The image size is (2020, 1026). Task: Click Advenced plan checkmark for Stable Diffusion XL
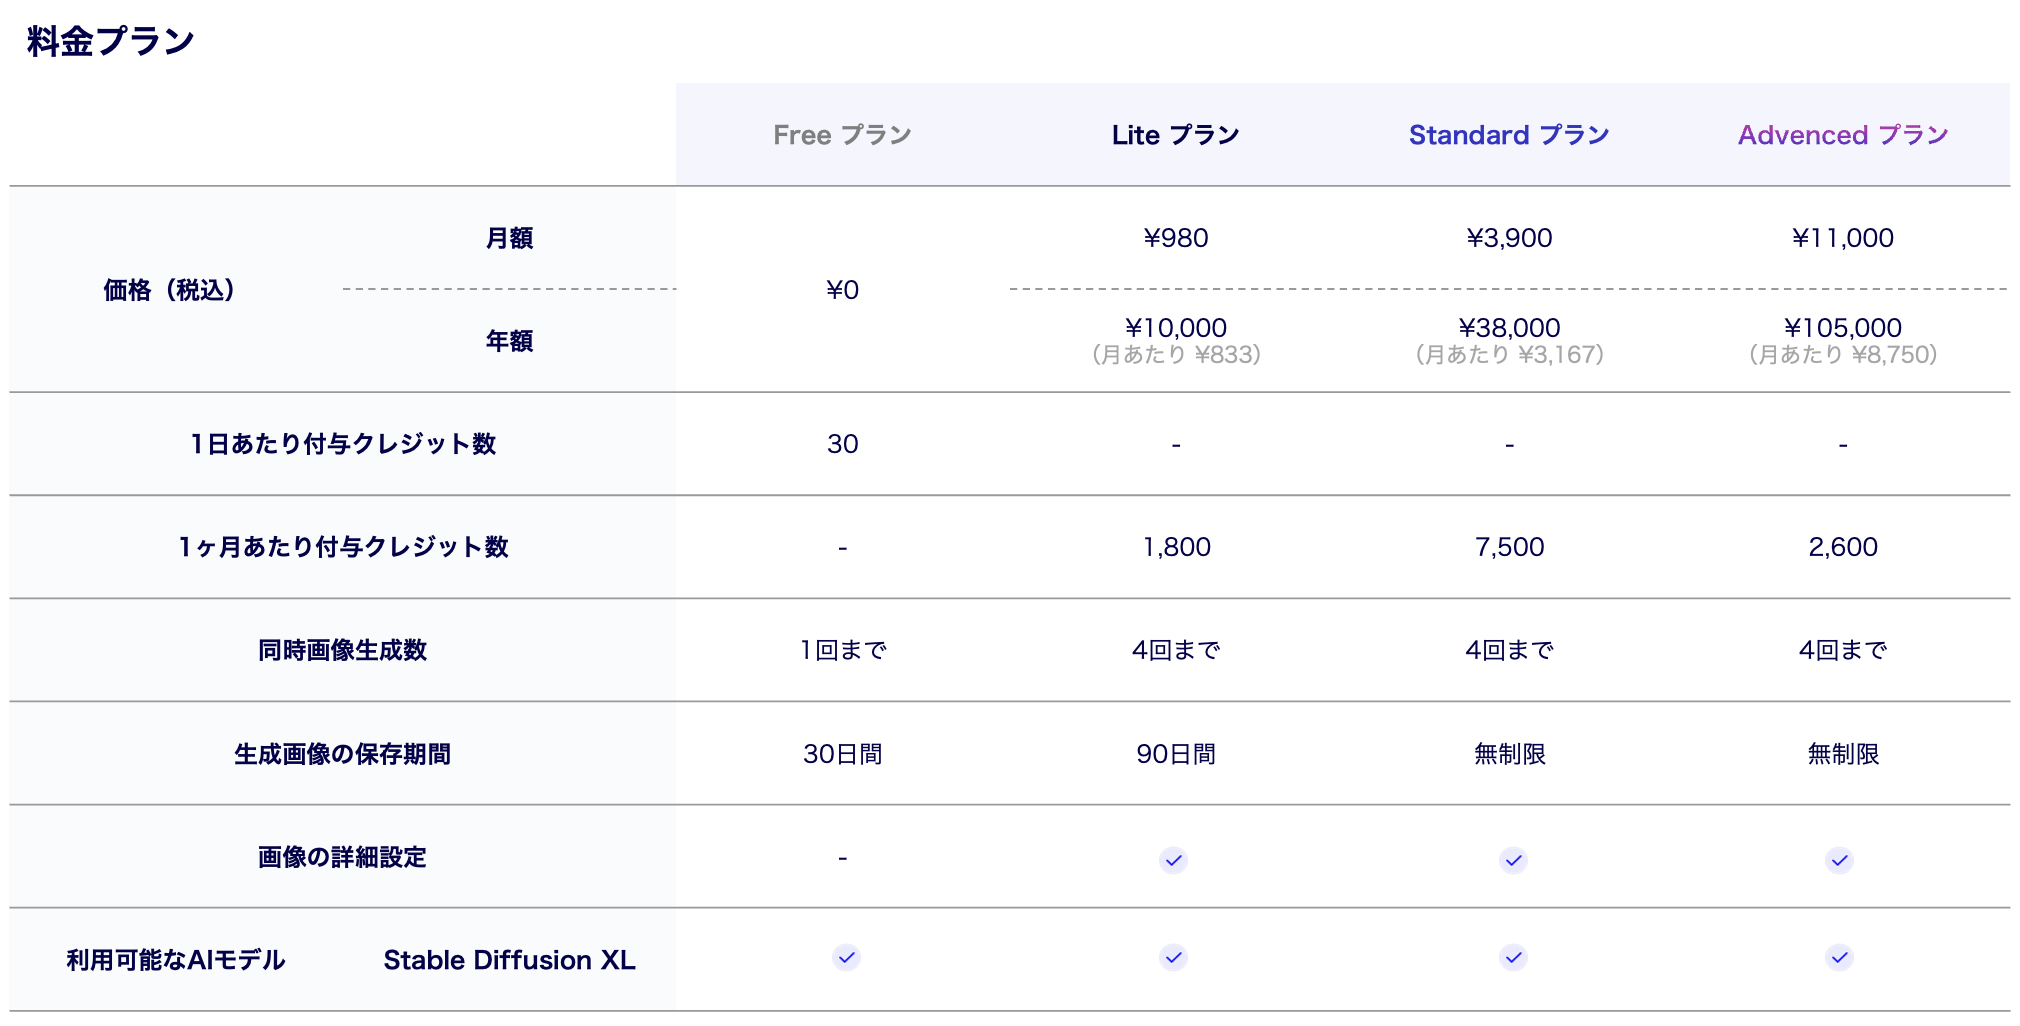point(1839,958)
